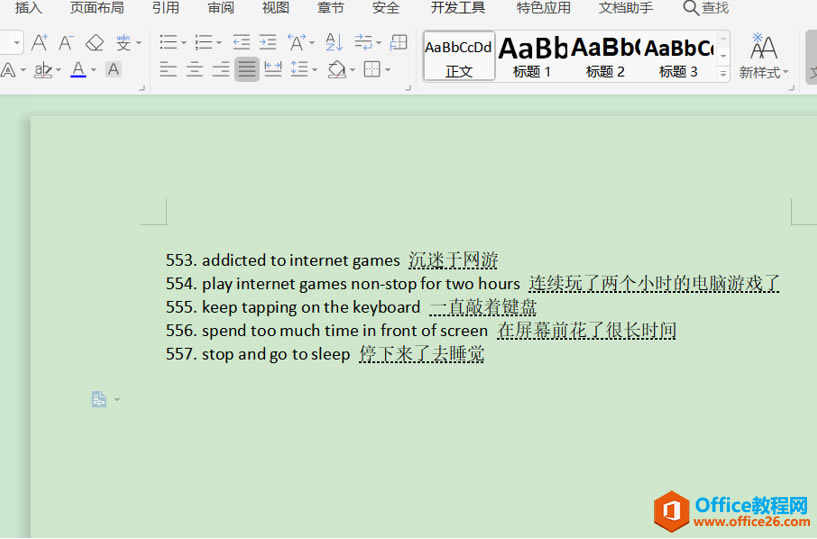Expand the paragraph marks dropdown arrow

point(378,43)
